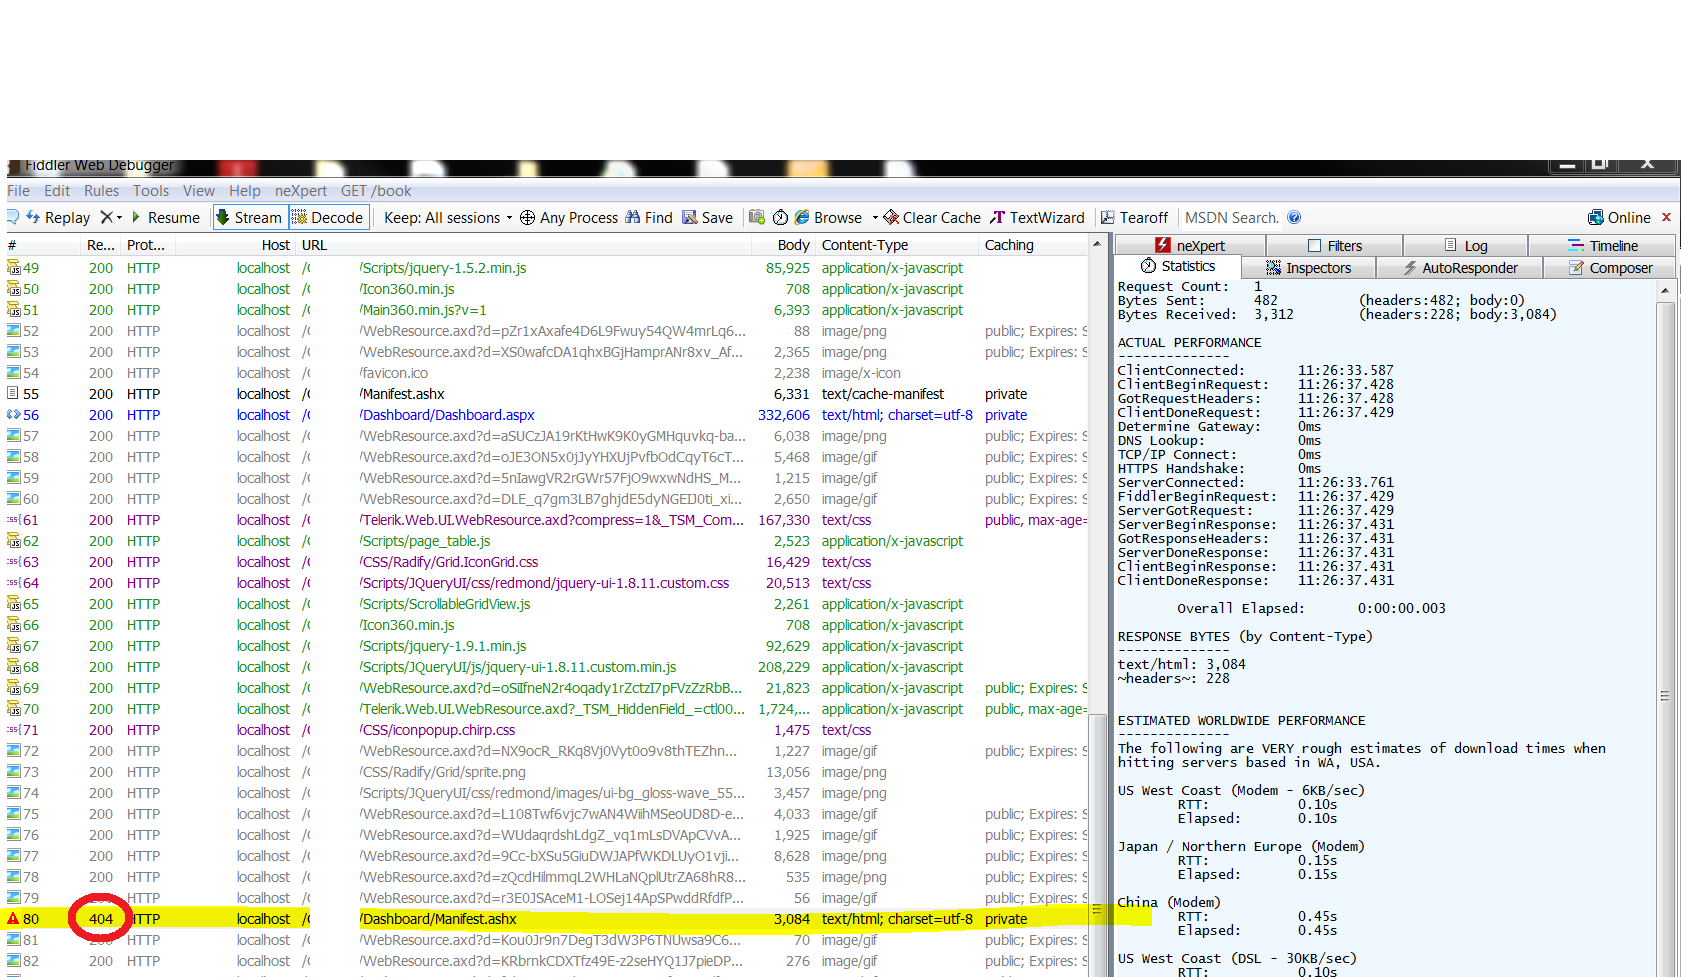Click the image icon of session 79
Image resolution: width=1681 pixels, height=977 pixels.
14,898
